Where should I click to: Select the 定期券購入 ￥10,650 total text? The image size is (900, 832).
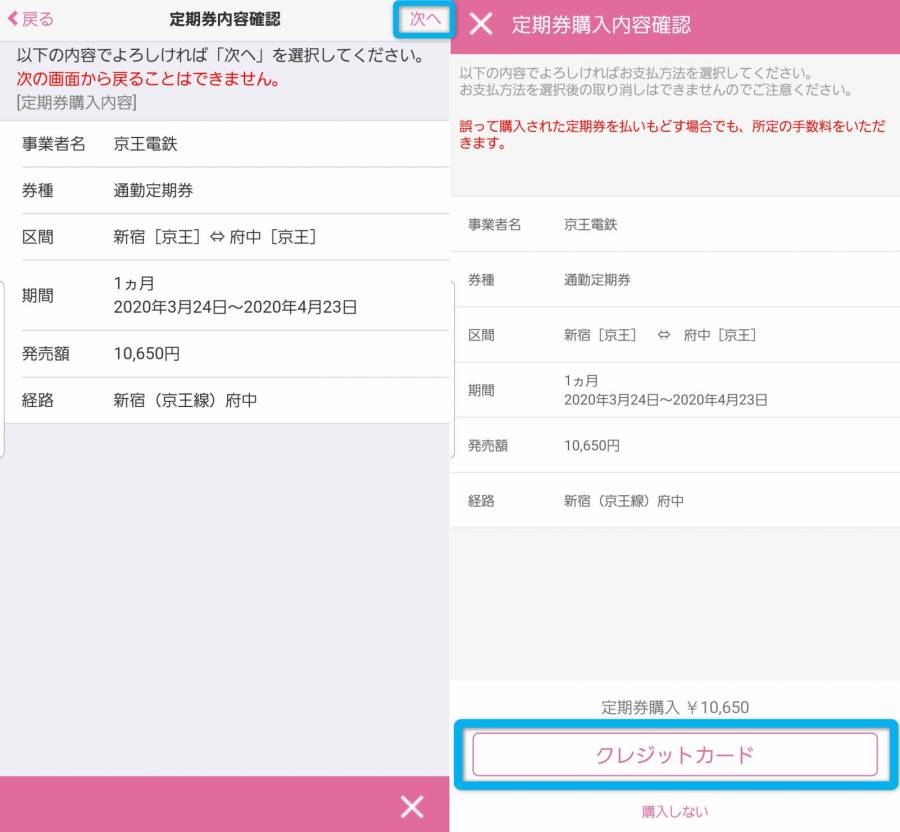click(675, 707)
